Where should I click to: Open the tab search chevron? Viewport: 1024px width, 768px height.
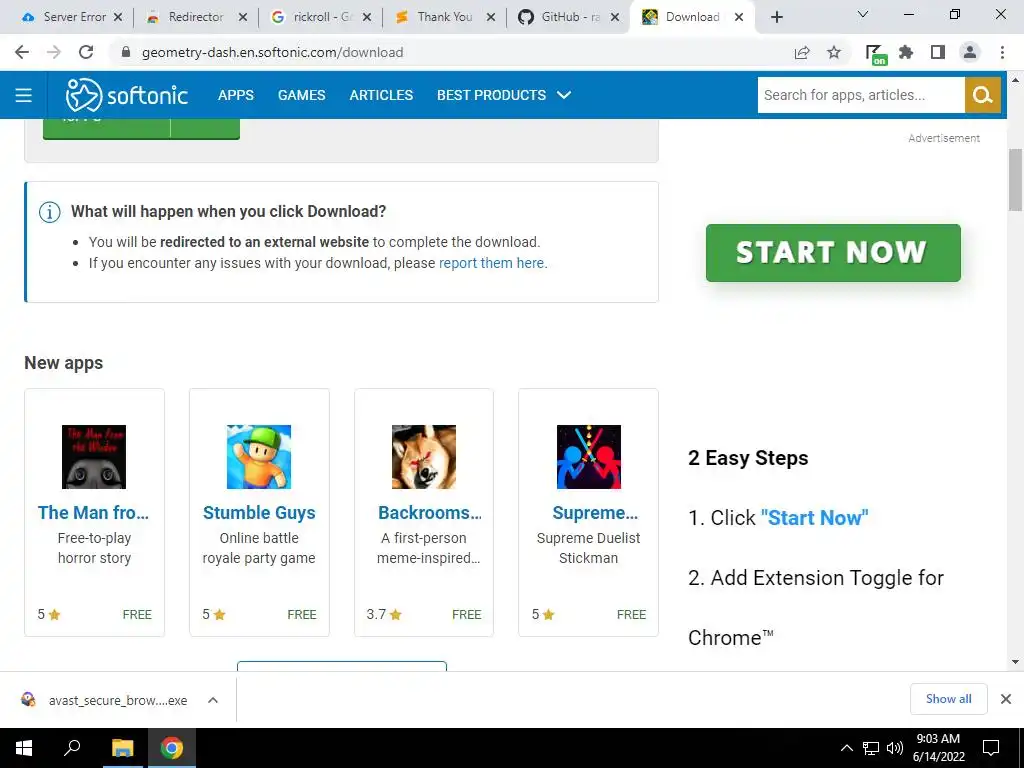pos(863,14)
